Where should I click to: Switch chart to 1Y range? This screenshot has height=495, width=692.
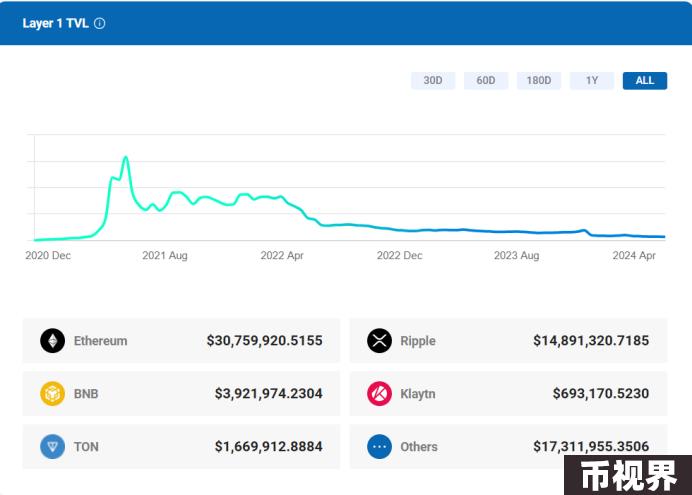pyautogui.click(x=592, y=80)
